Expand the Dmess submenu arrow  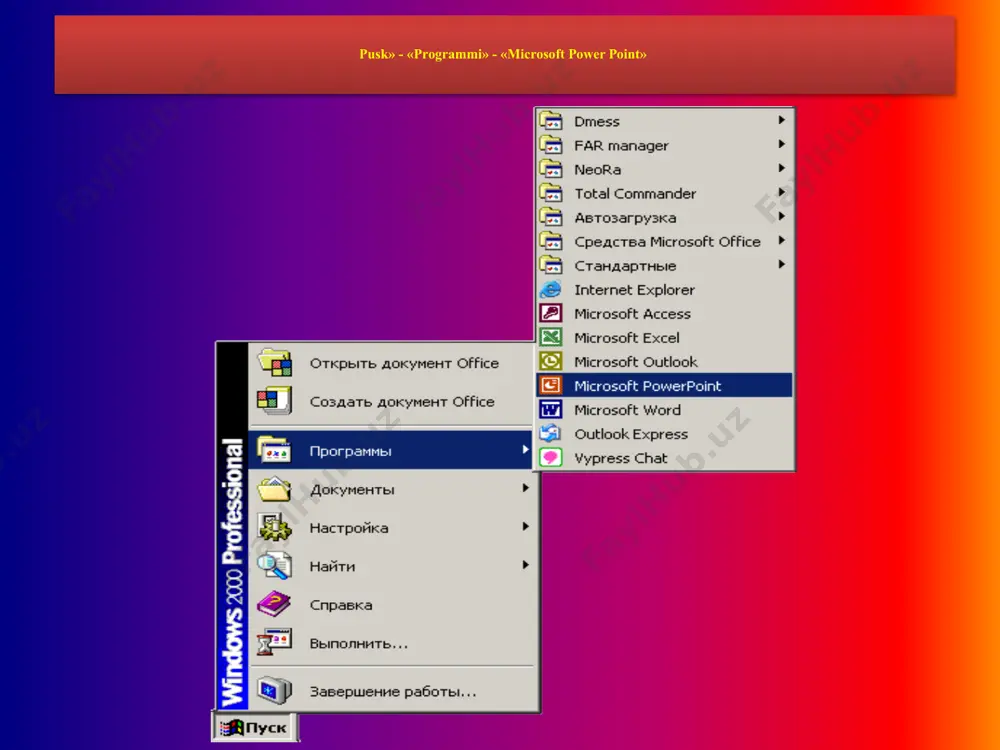coord(782,120)
